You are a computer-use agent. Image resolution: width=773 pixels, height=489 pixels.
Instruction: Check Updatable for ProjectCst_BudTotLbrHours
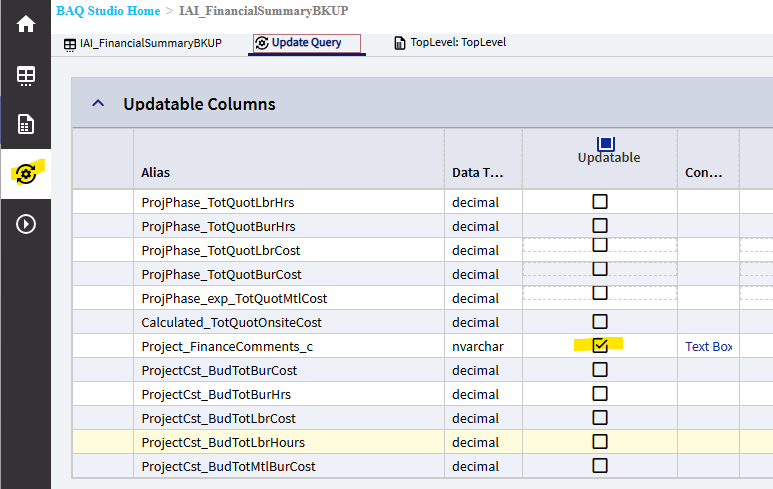(600, 442)
